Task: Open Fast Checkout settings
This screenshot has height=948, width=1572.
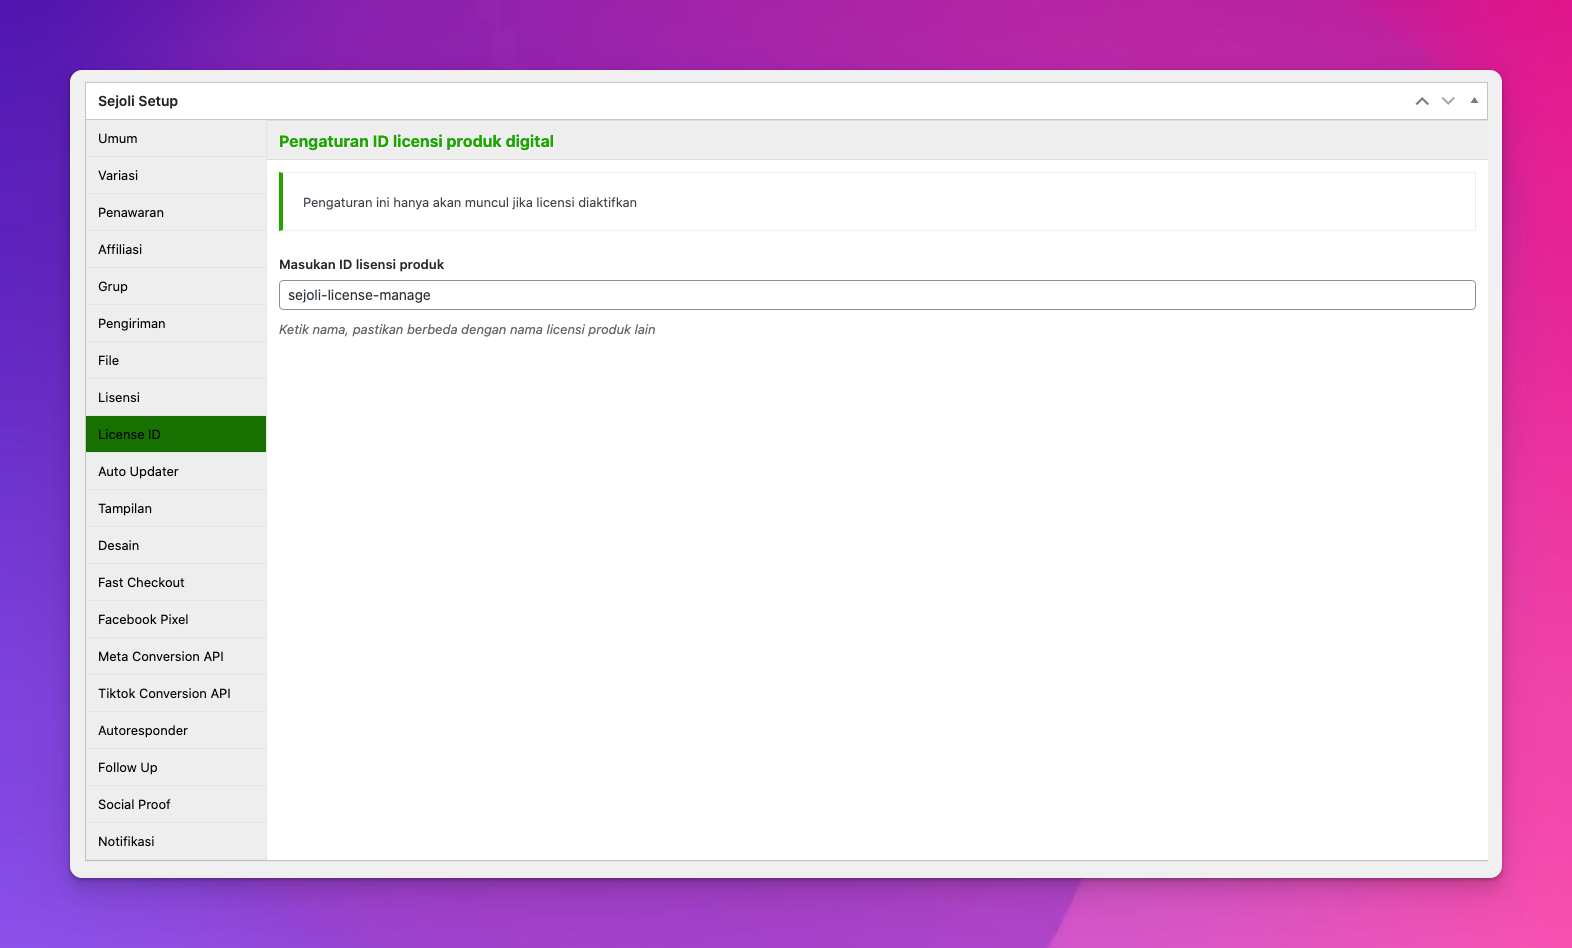Action: (141, 583)
